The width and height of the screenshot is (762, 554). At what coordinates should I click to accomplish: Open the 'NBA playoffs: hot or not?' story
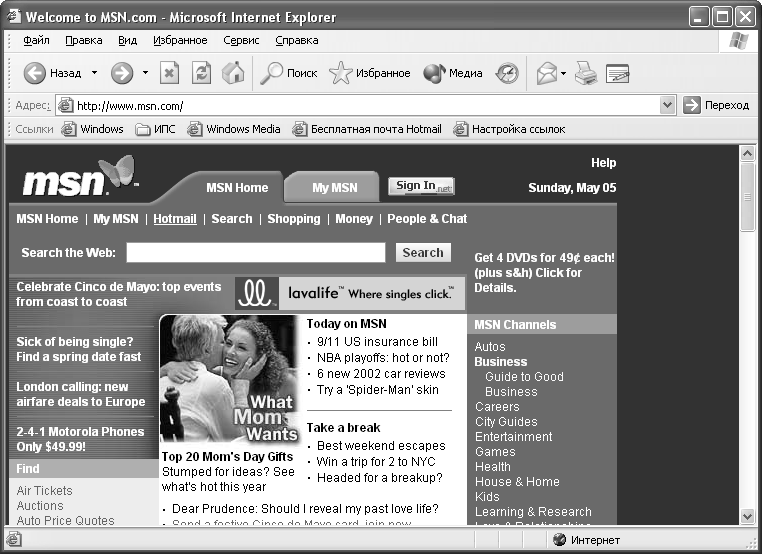[x=383, y=358]
